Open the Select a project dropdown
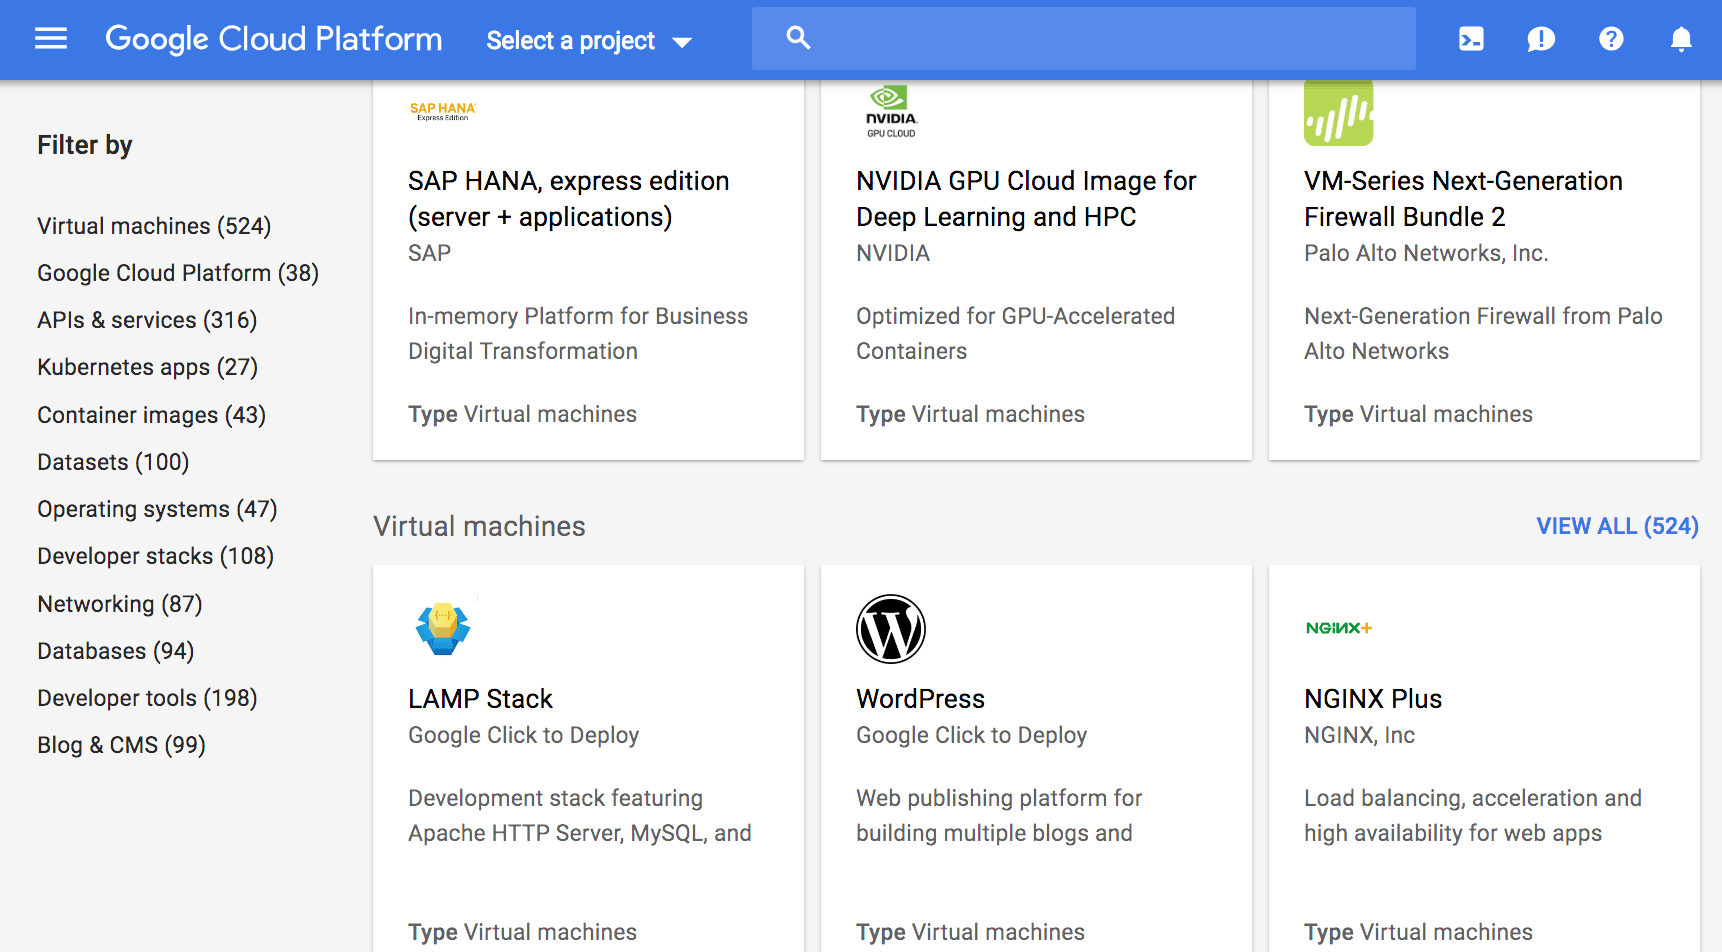Screen dimensions: 1722x952 [x=589, y=41]
